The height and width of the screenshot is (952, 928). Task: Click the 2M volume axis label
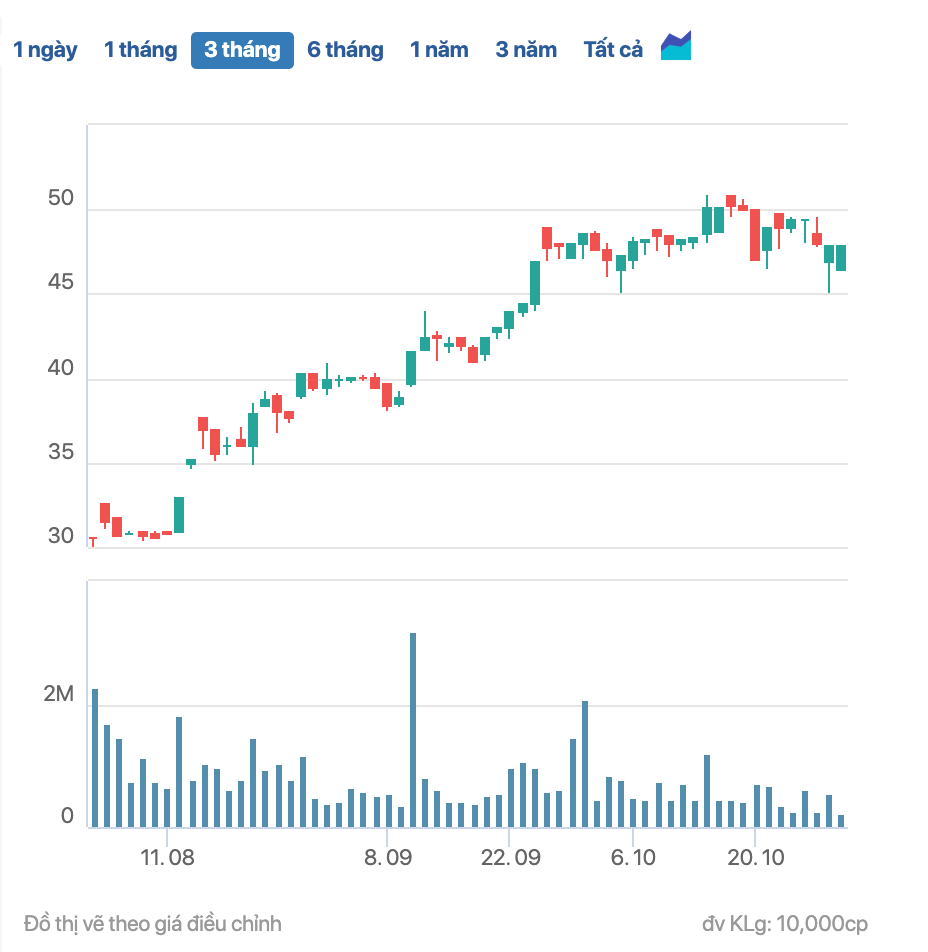pos(59,695)
